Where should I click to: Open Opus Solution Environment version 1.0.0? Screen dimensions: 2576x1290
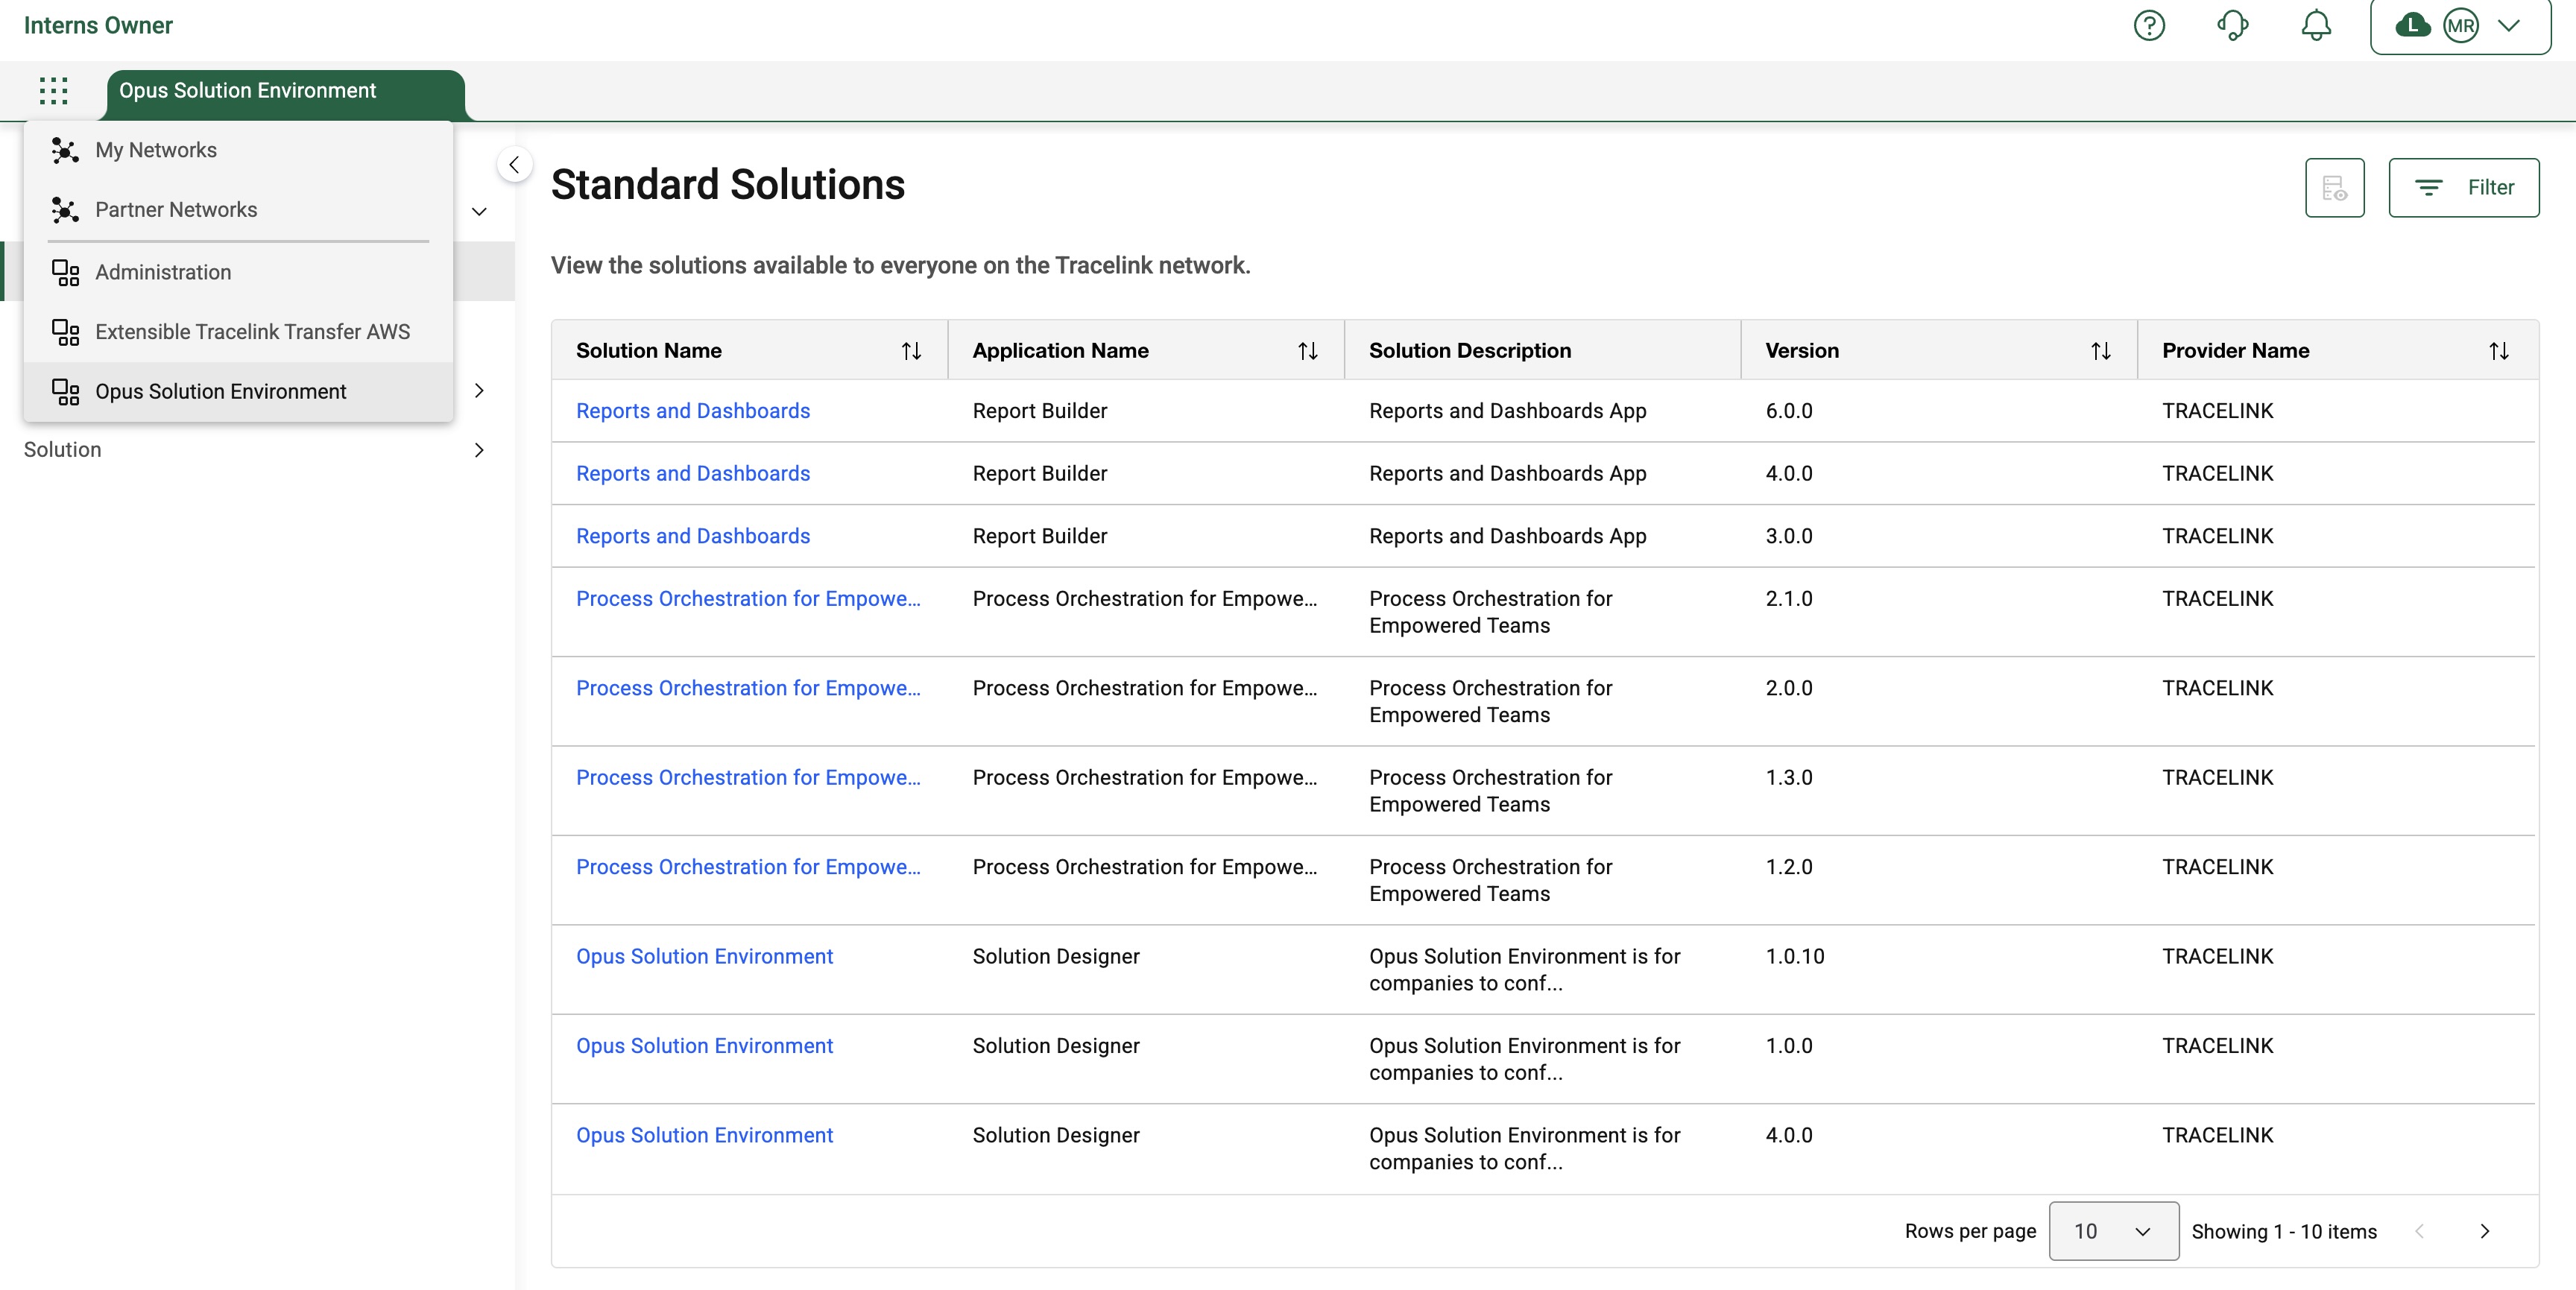pos(704,1046)
